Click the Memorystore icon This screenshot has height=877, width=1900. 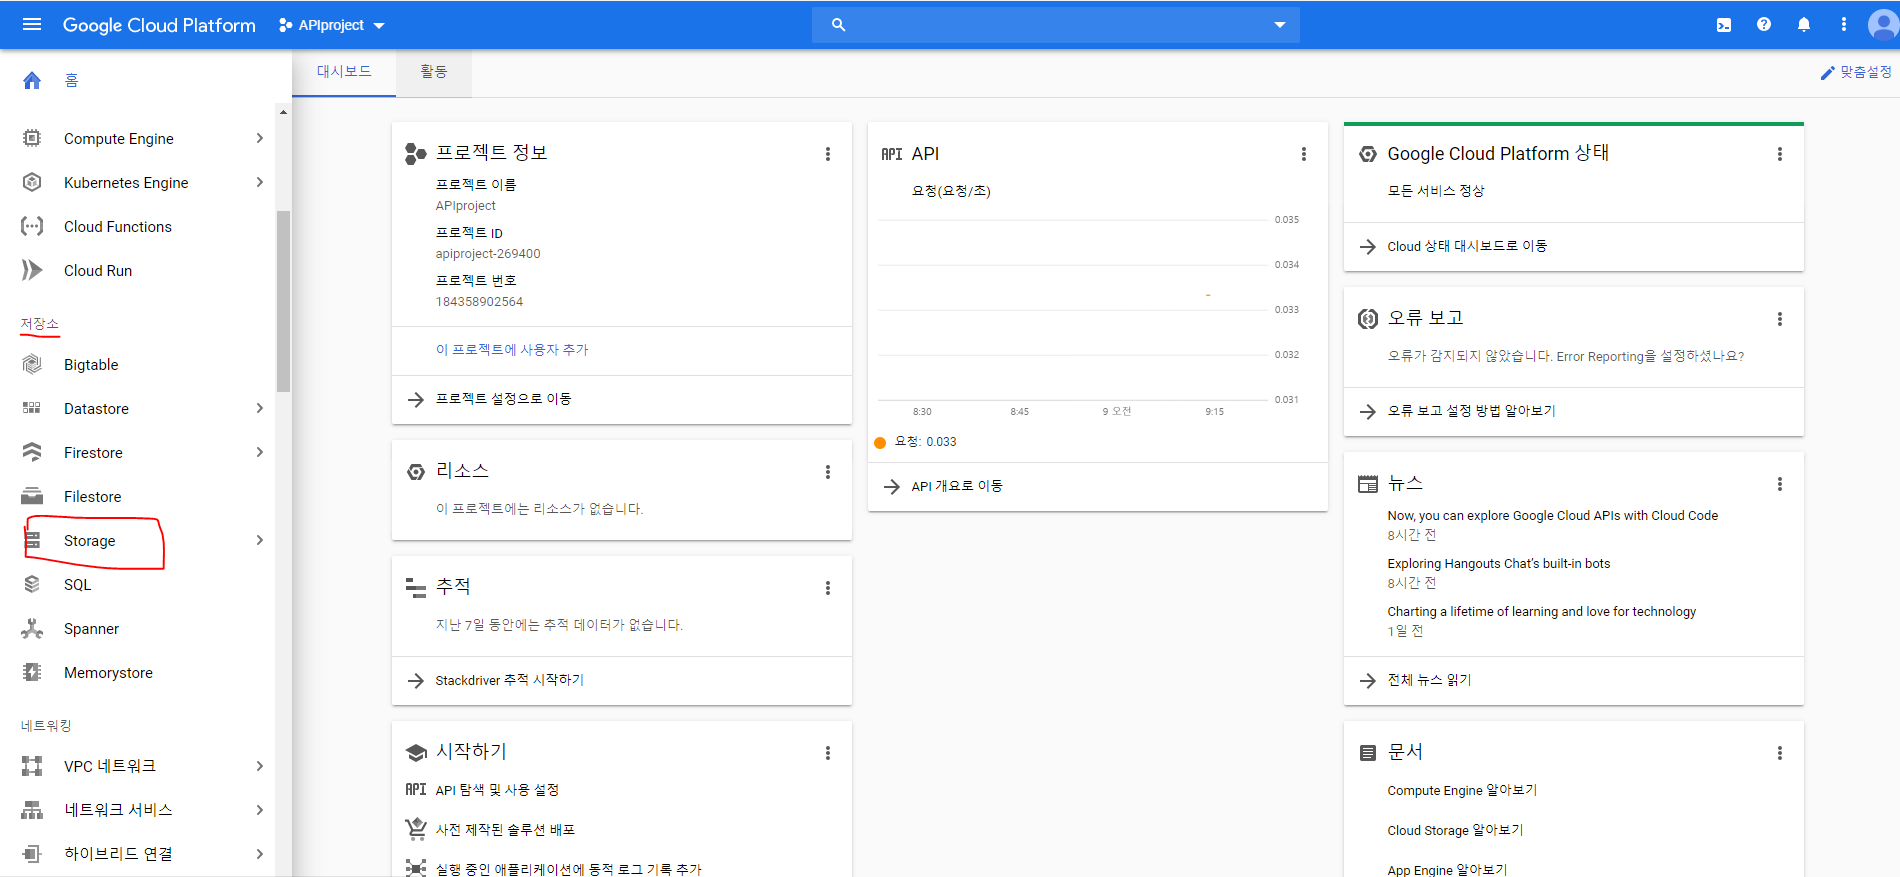(32, 672)
